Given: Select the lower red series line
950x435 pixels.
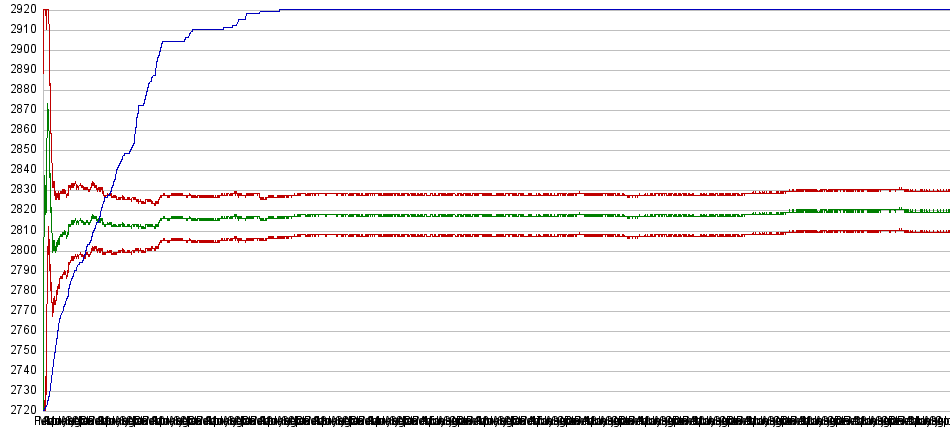Looking at the screenshot, I should 500,235.
